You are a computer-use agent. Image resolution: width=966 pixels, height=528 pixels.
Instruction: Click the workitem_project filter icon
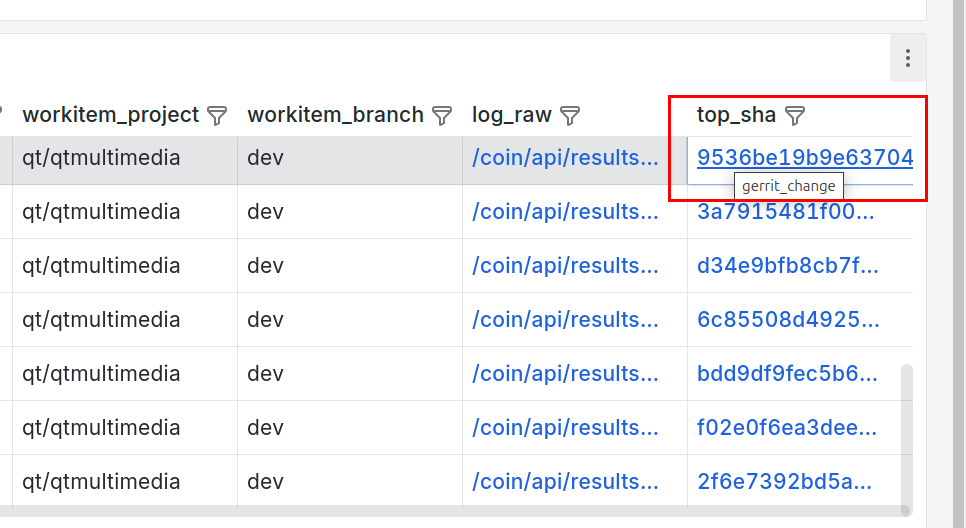click(217, 115)
